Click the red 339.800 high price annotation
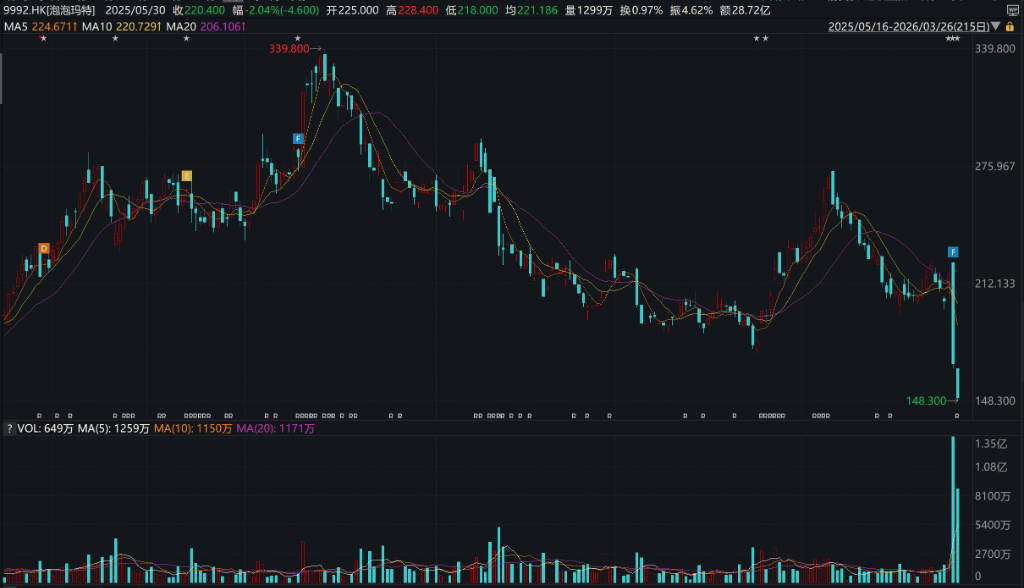Screen dimensions: 1024x588 [291, 48]
